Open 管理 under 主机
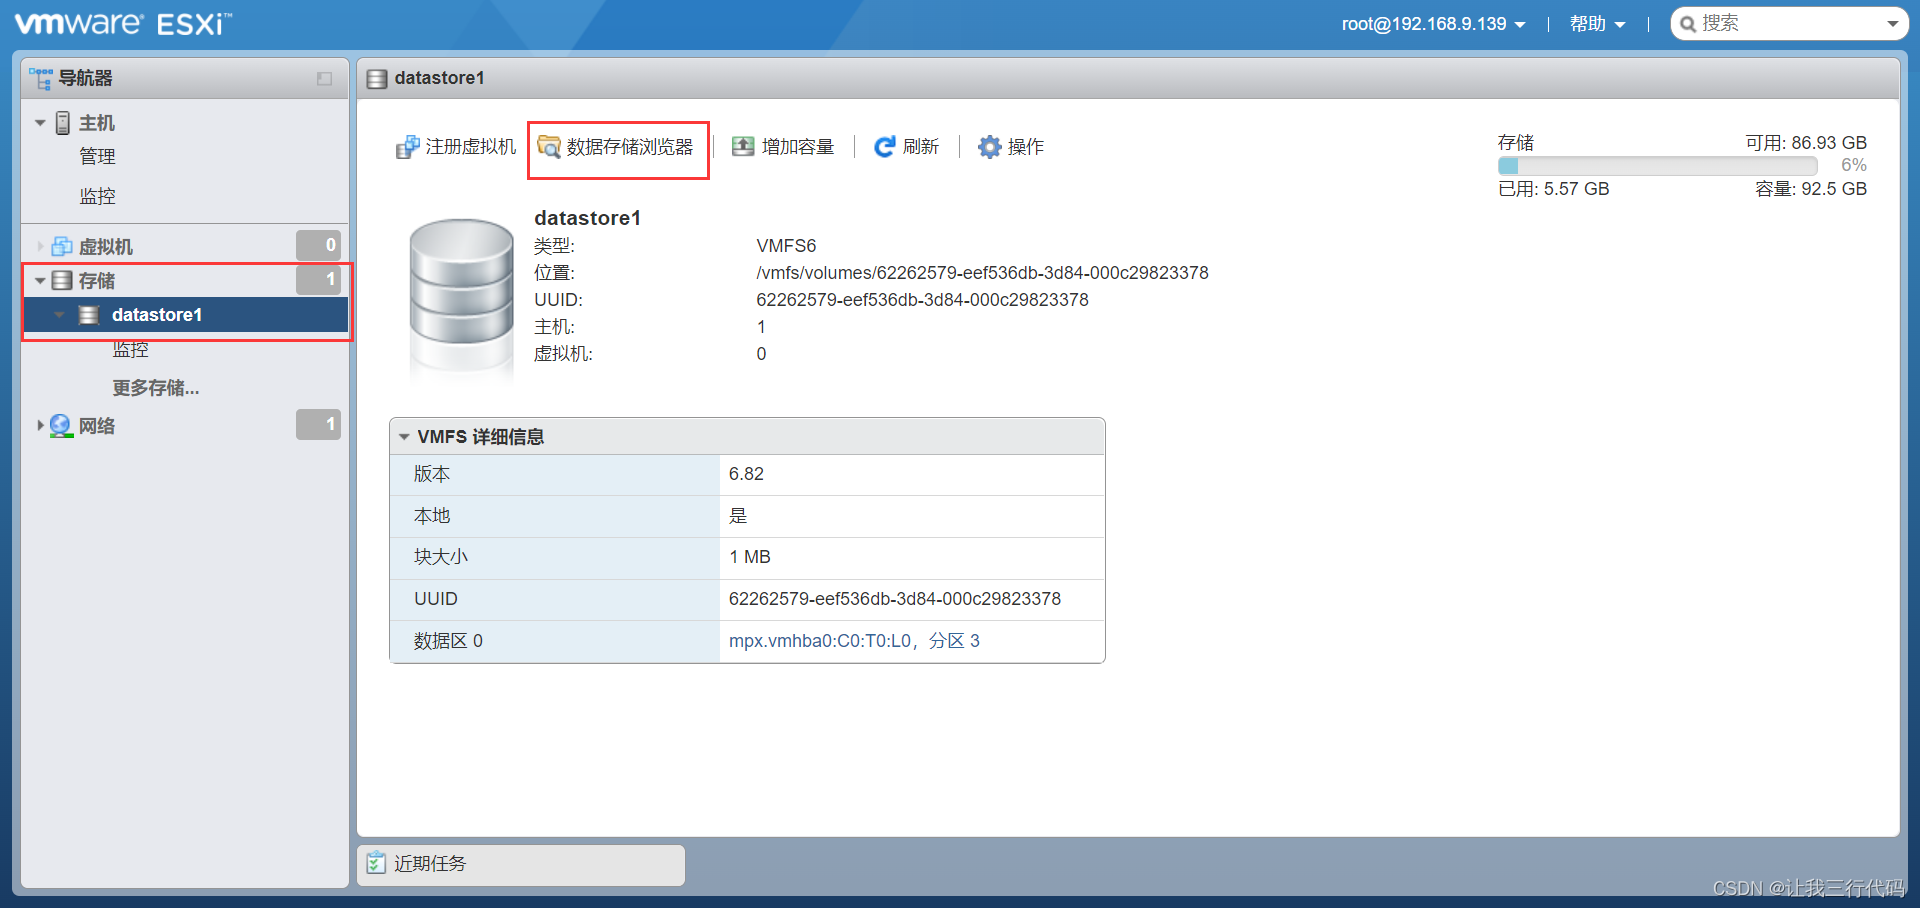This screenshot has height=908, width=1920. point(97,157)
